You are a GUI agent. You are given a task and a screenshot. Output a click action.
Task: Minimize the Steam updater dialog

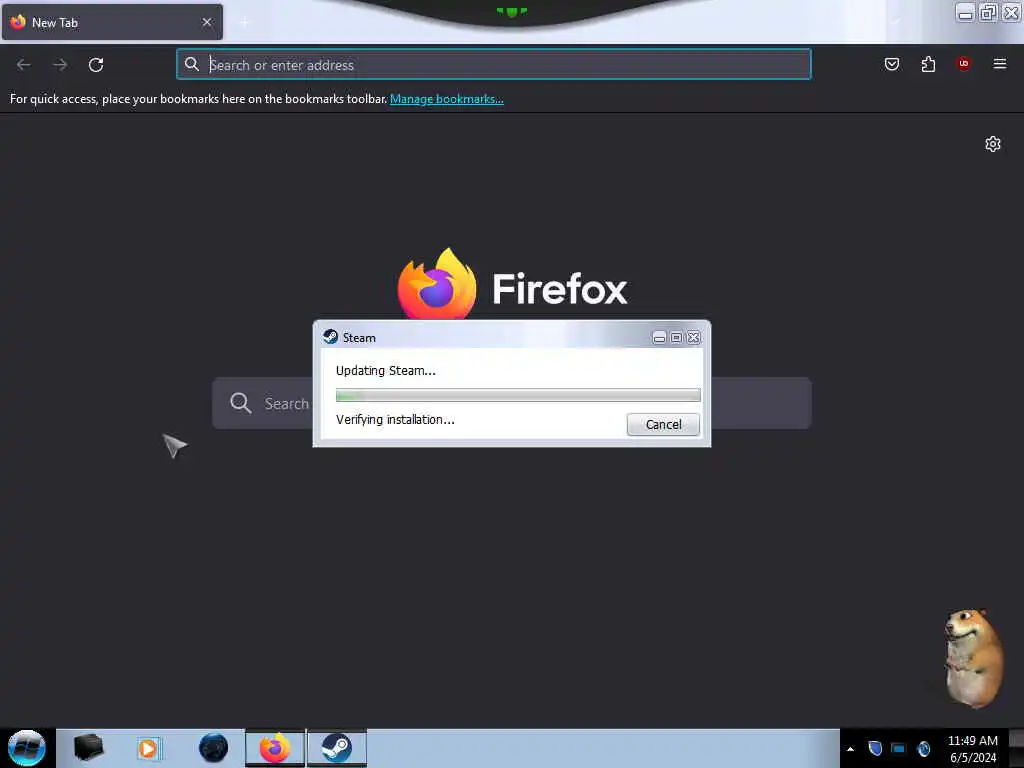tap(659, 338)
